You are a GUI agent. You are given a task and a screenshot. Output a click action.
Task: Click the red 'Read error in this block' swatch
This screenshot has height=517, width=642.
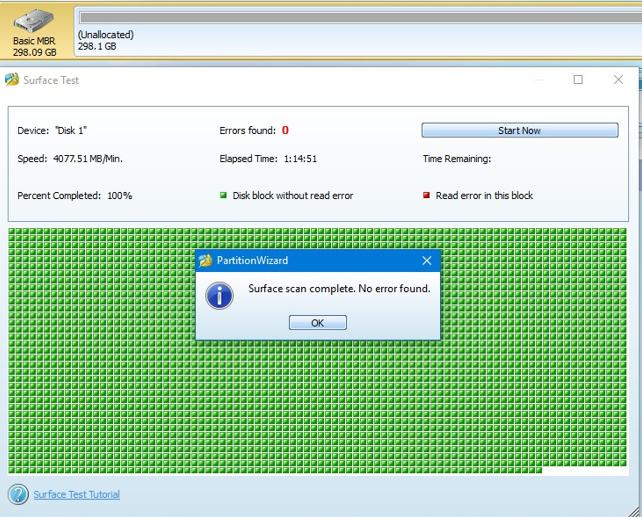(426, 195)
